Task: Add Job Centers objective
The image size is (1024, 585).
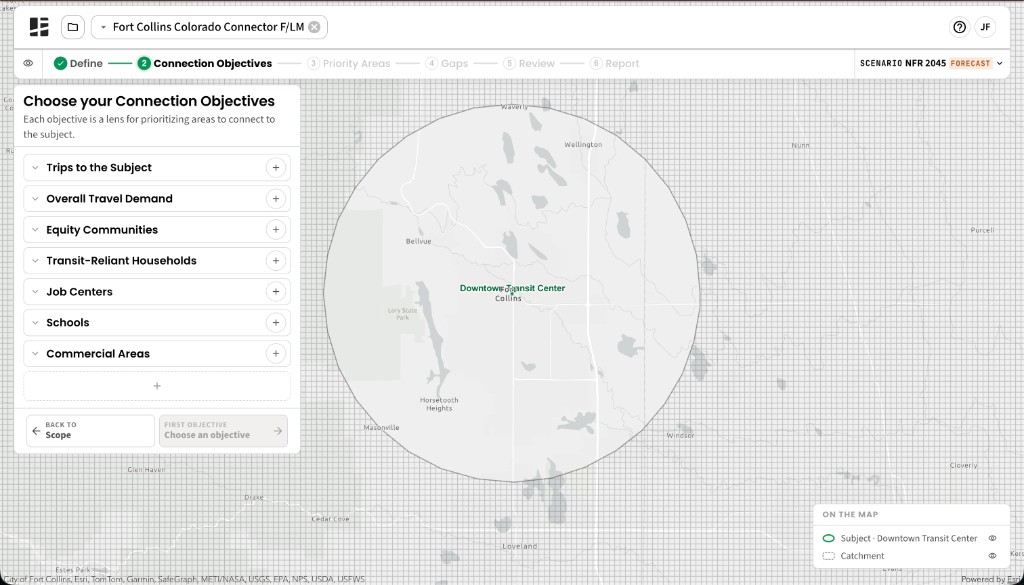Action: click(x=276, y=292)
